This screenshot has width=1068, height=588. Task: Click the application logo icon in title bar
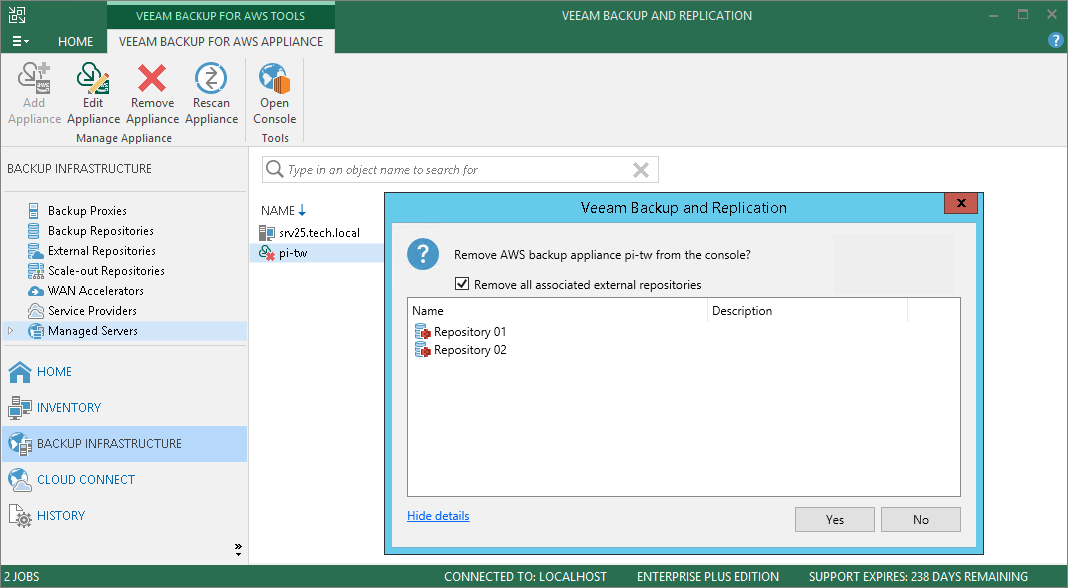(17, 15)
